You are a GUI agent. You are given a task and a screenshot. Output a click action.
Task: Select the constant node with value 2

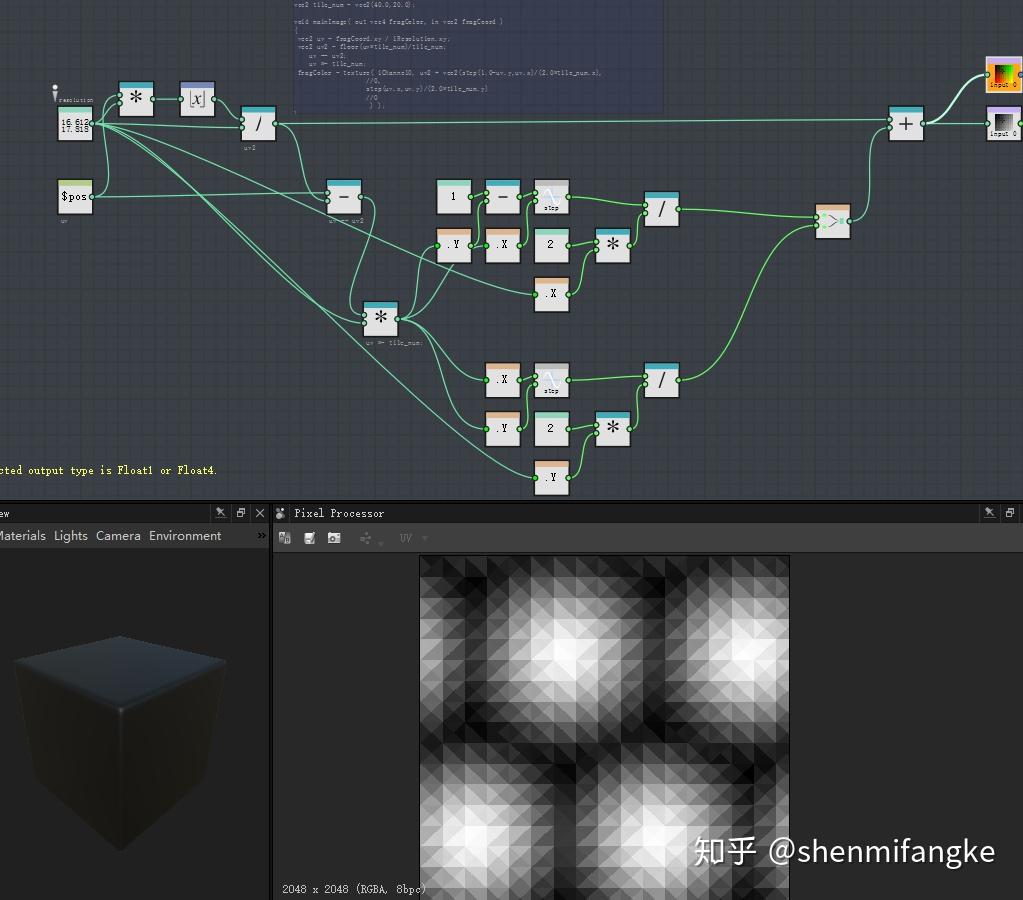[552, 243]
